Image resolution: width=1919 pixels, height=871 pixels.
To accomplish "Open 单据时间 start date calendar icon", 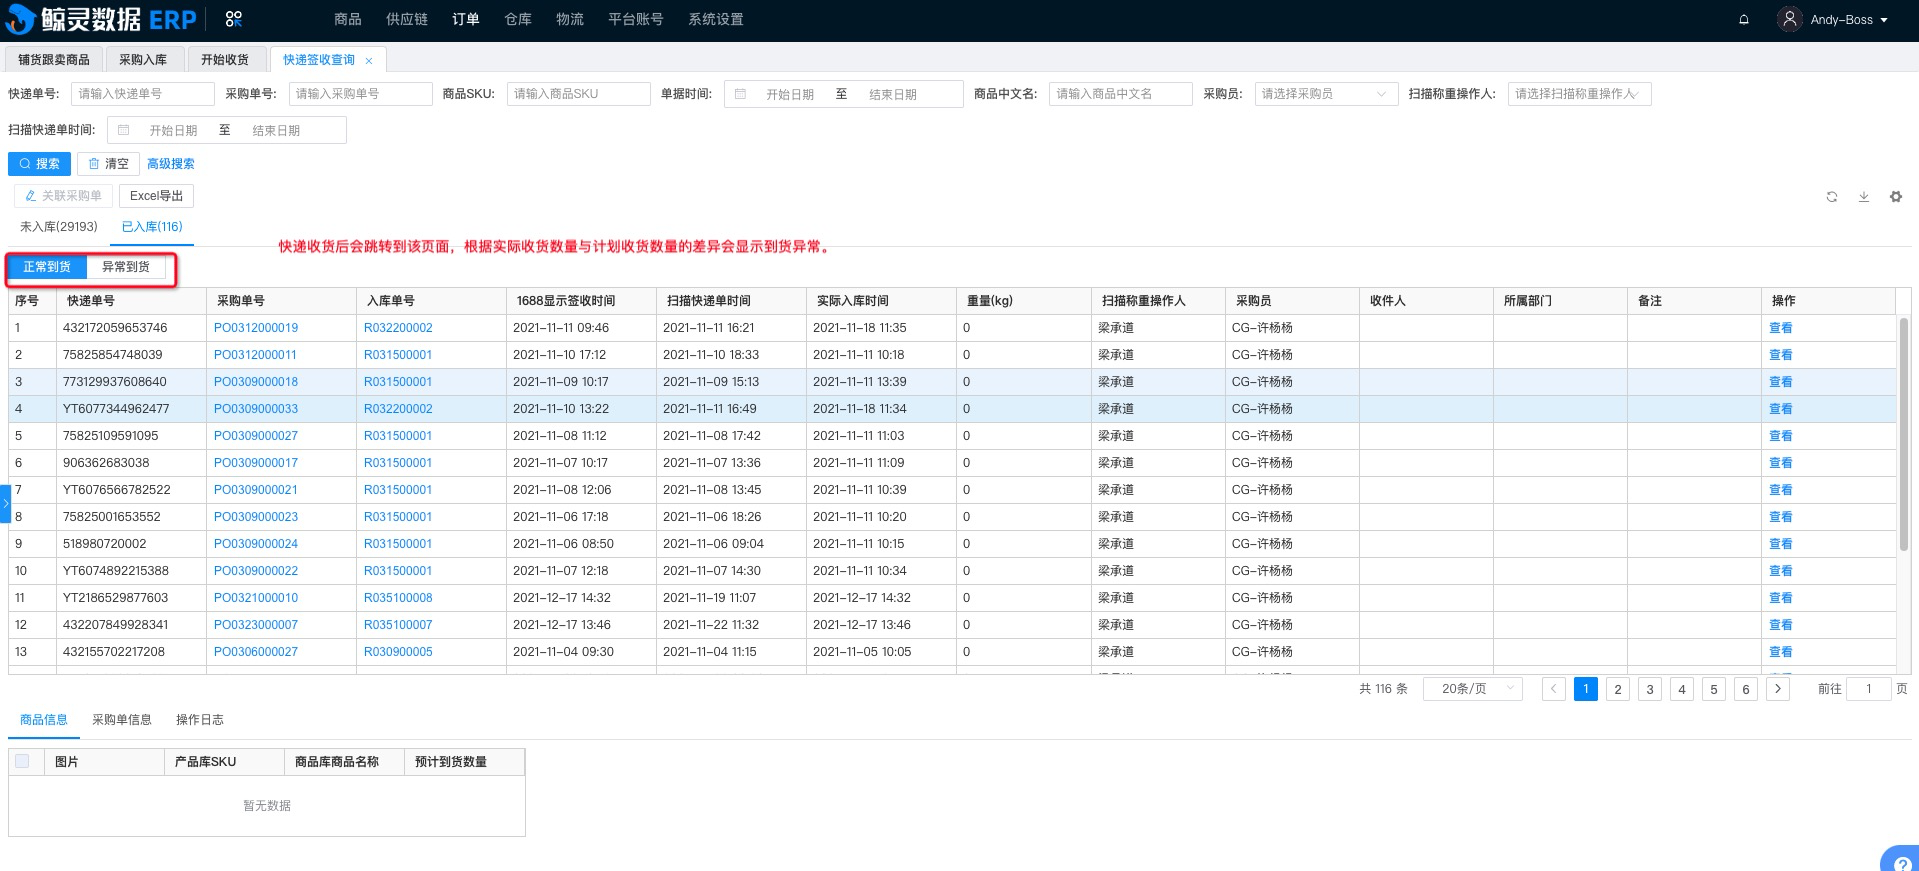I will click(x=740, y=94).
